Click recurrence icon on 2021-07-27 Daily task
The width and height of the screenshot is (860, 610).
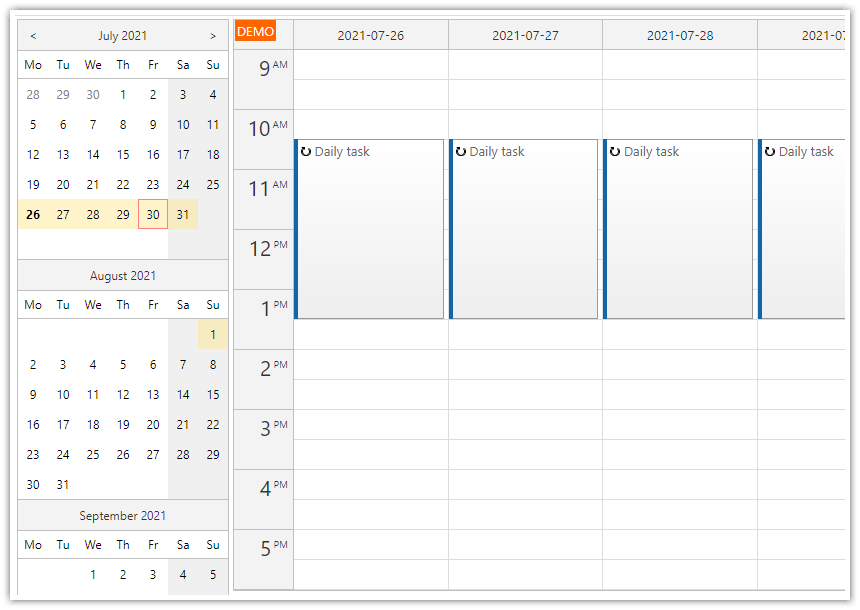461,152
